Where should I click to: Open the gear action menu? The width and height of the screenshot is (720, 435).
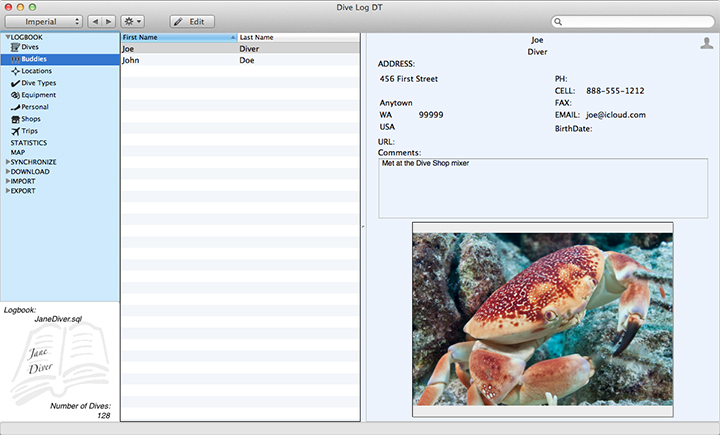point(132,21)
